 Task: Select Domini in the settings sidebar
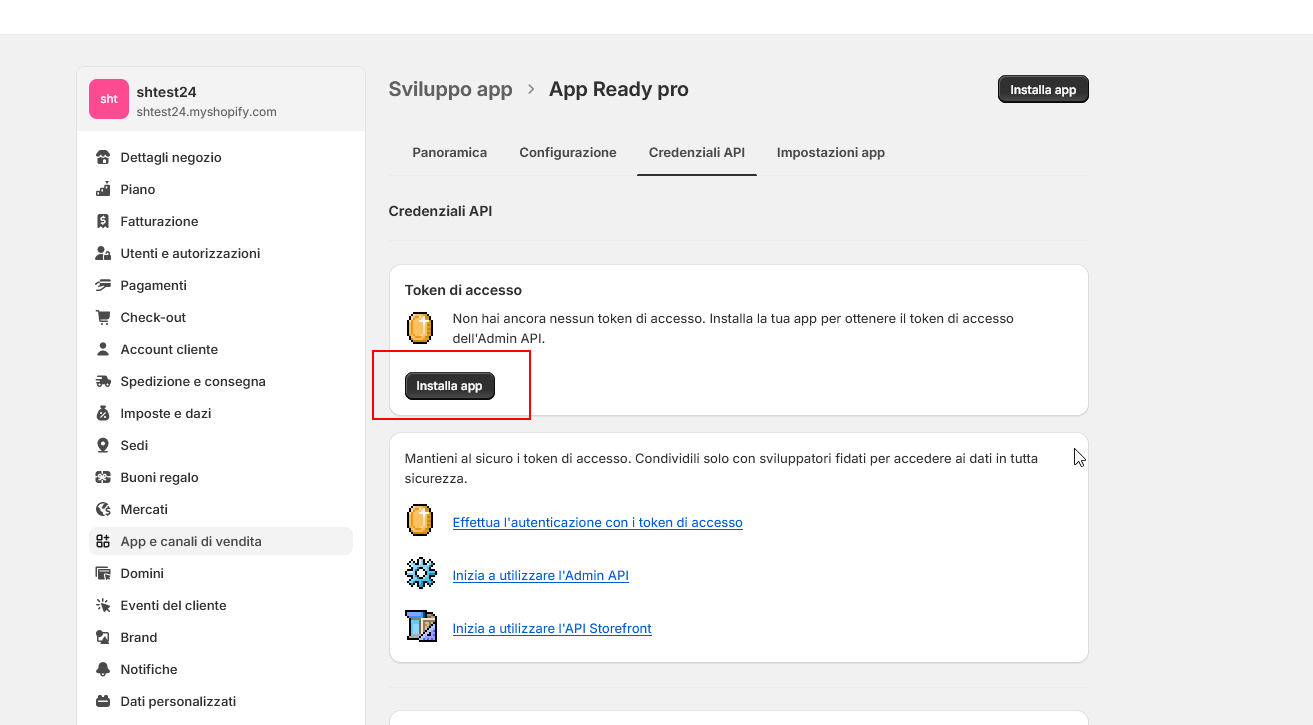pyautogui.click(x=142, y=573)
